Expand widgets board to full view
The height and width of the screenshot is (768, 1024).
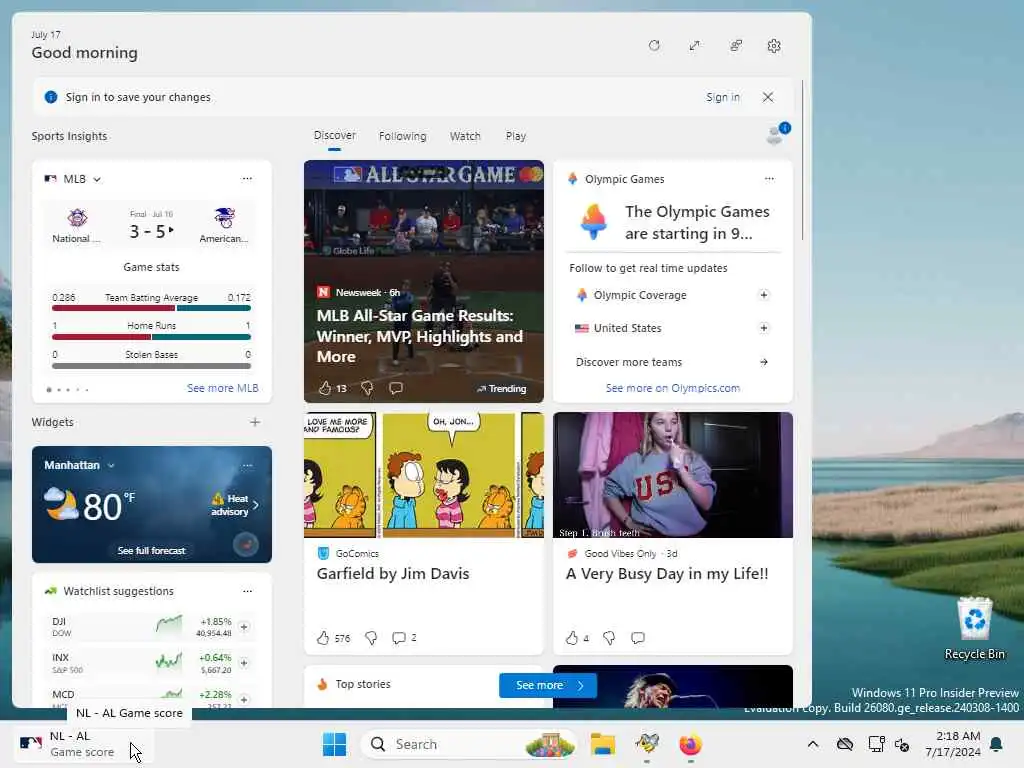(x=694, y=46)
